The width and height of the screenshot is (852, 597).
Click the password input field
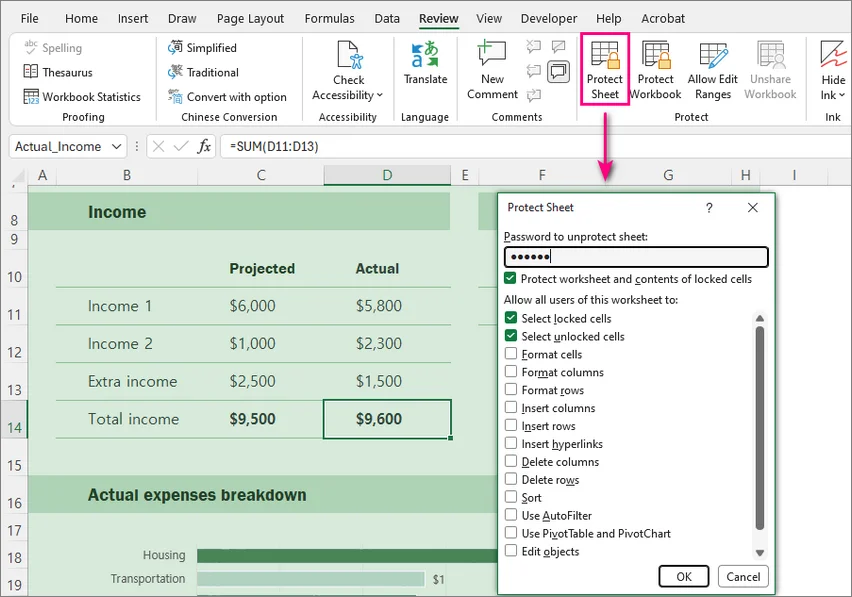coord(636,256)
